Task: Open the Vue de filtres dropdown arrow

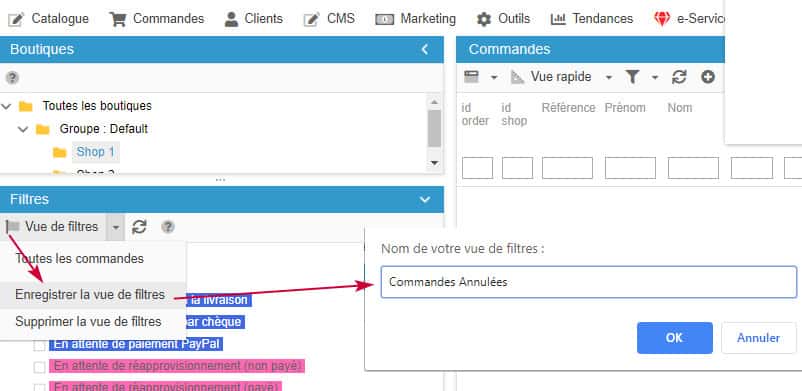Action: [x=116, y=227]
